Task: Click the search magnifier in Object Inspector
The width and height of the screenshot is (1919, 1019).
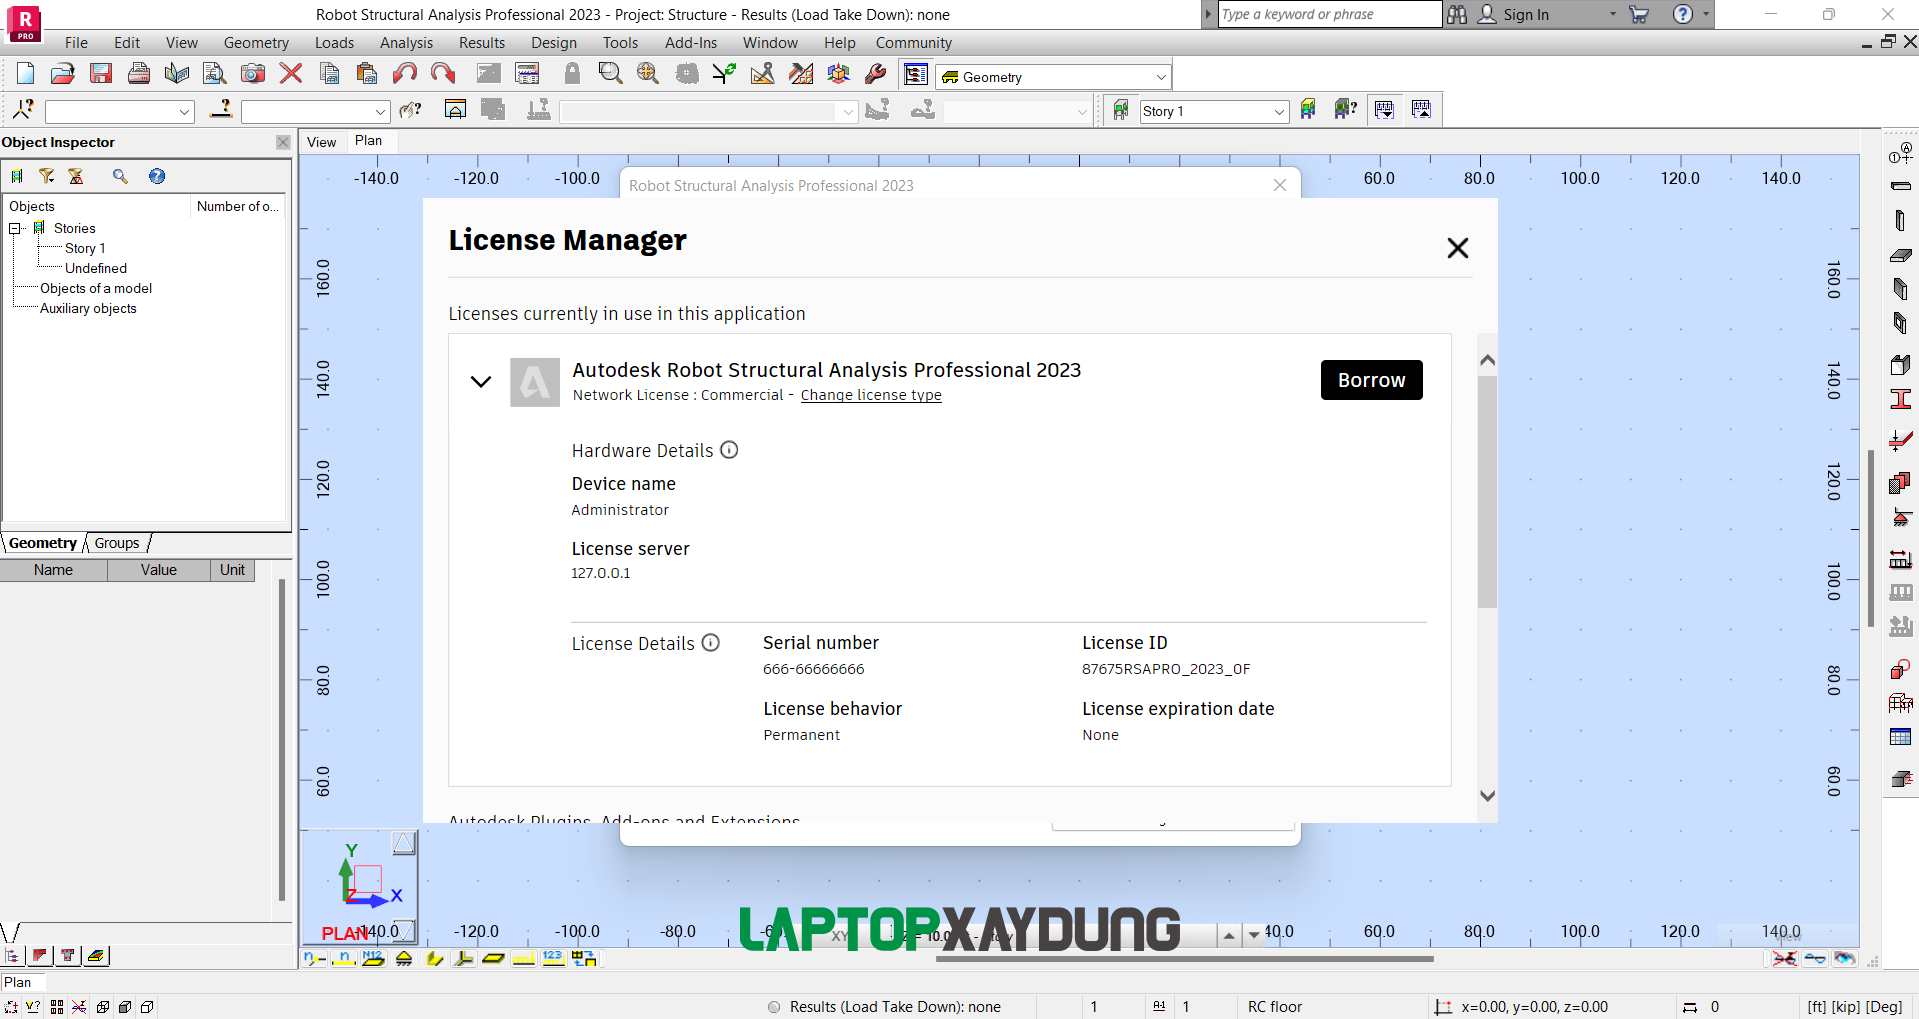Action: tap(121, 176)
